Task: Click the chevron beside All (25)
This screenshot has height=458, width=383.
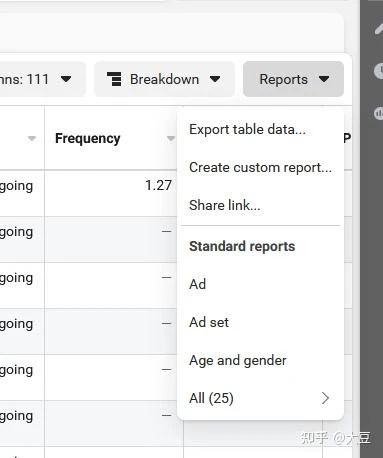Action: click(325, 398)
